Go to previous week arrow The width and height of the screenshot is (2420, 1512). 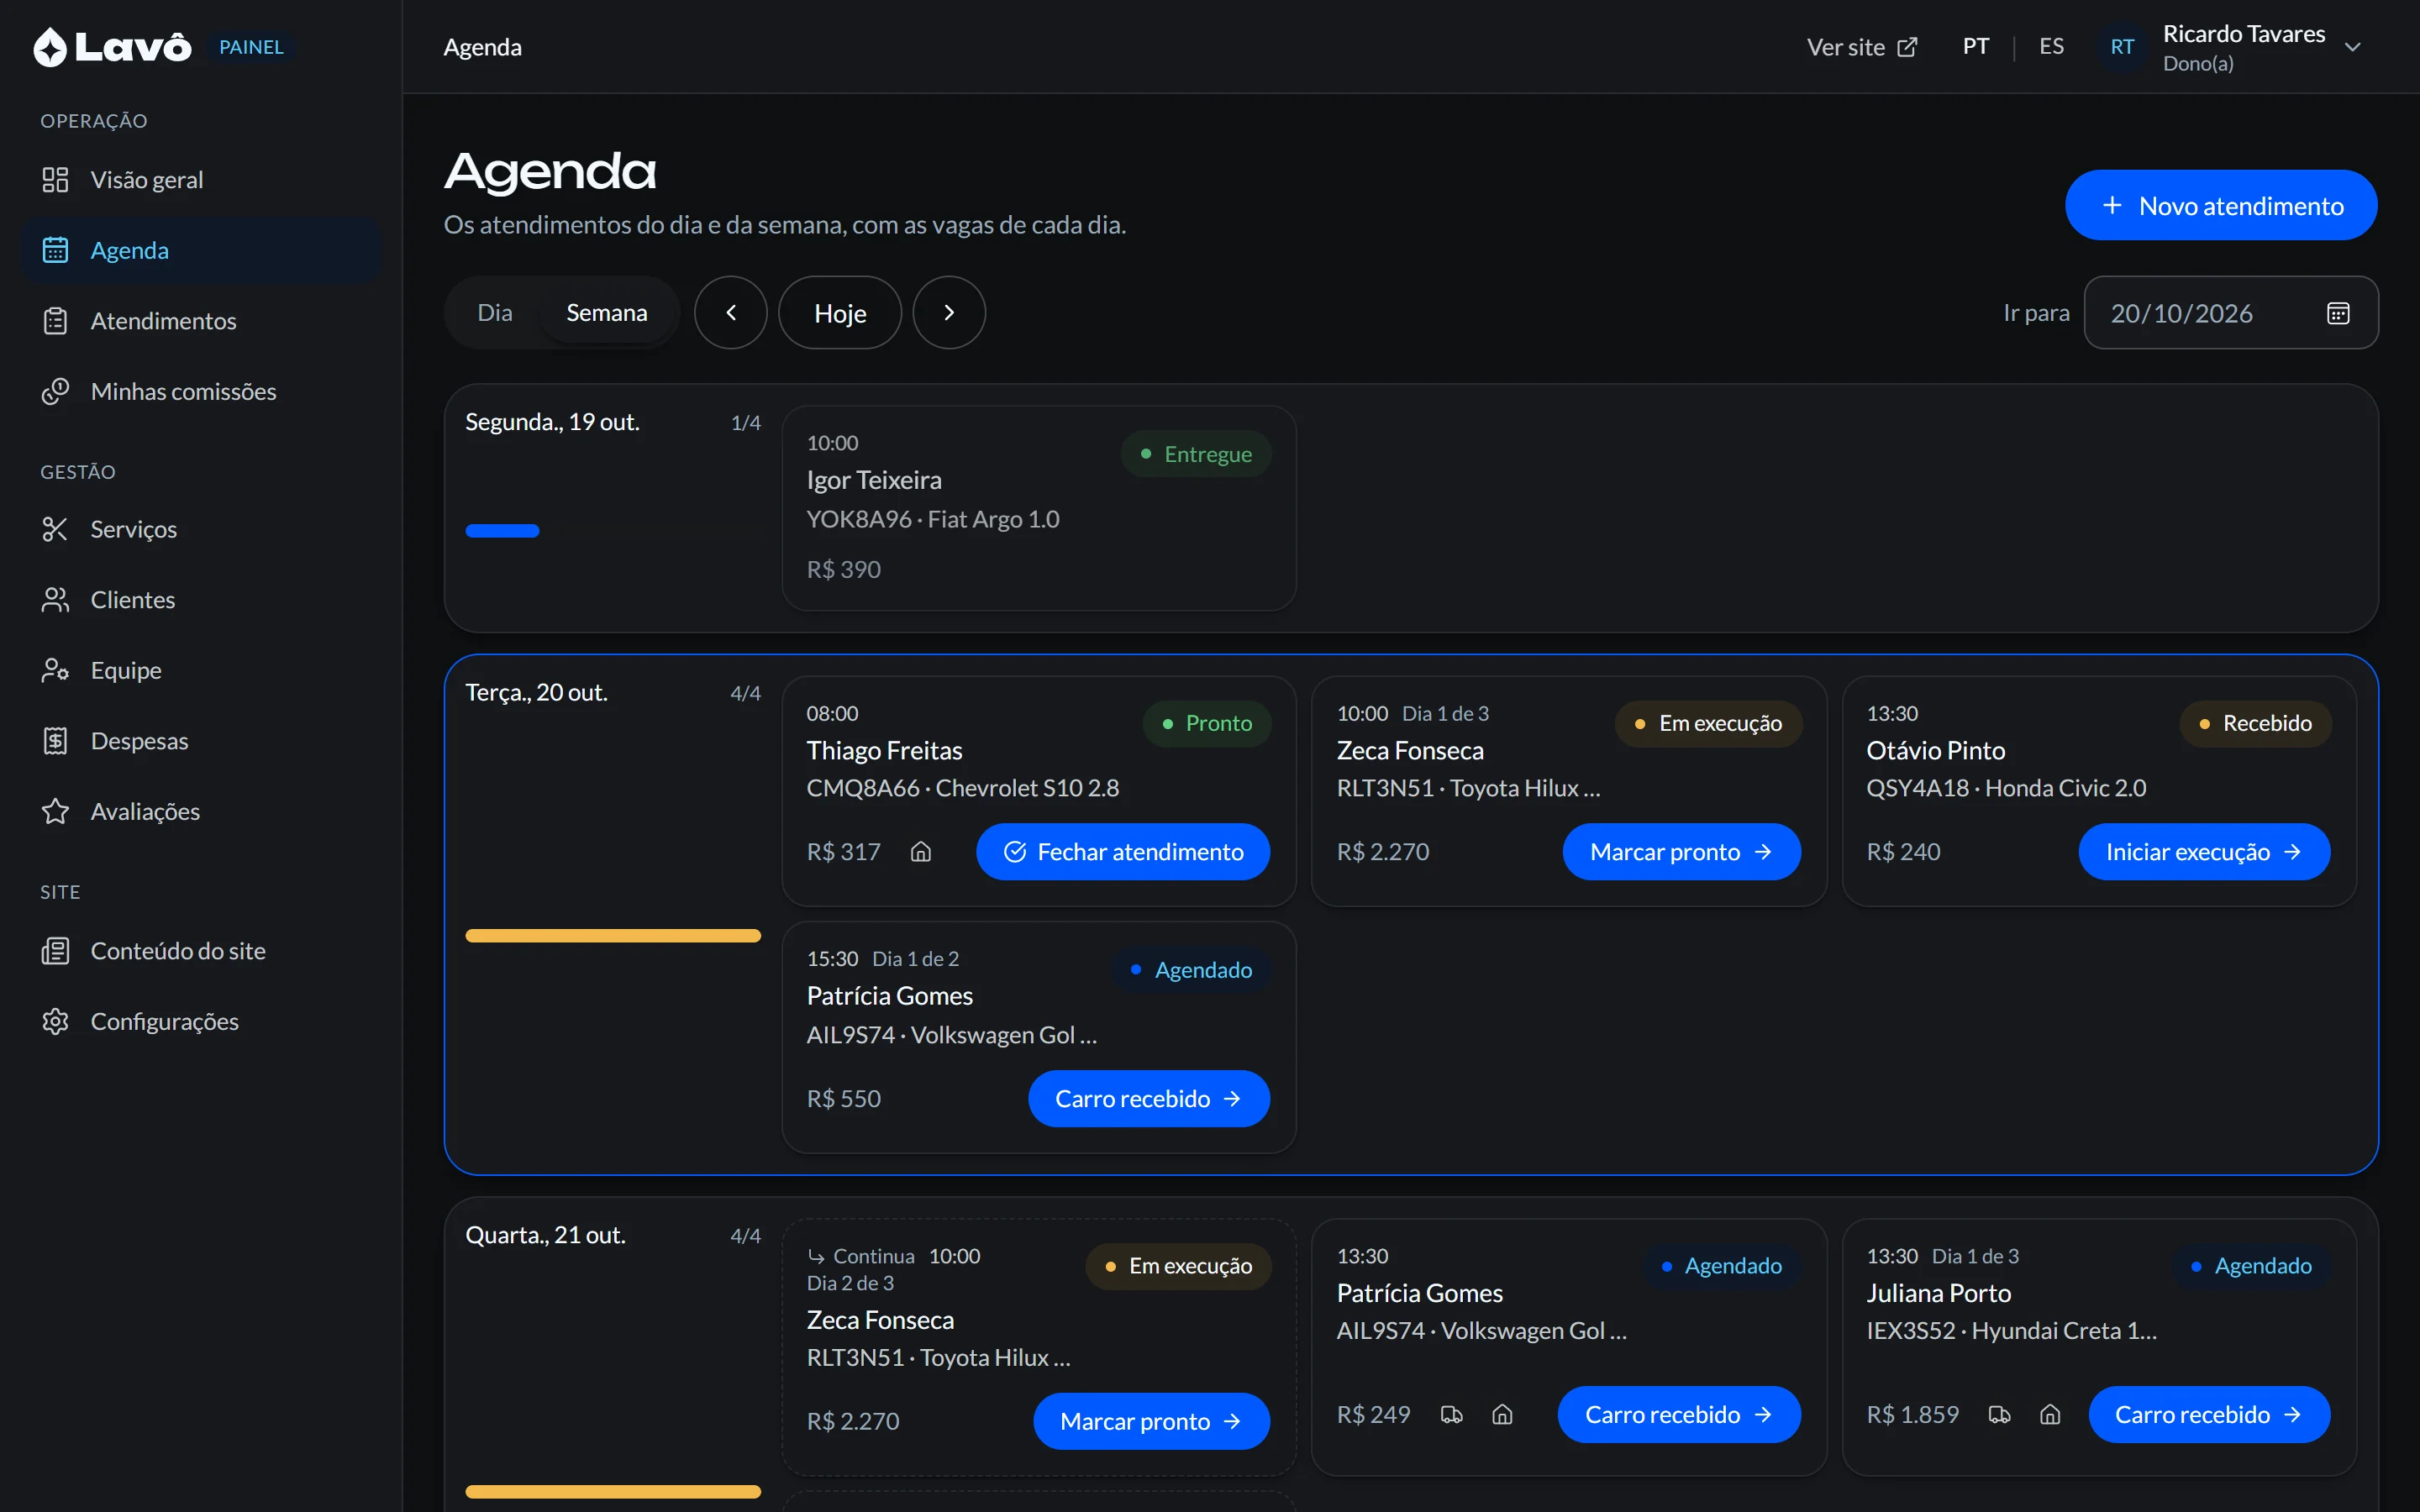coord(731,313)
